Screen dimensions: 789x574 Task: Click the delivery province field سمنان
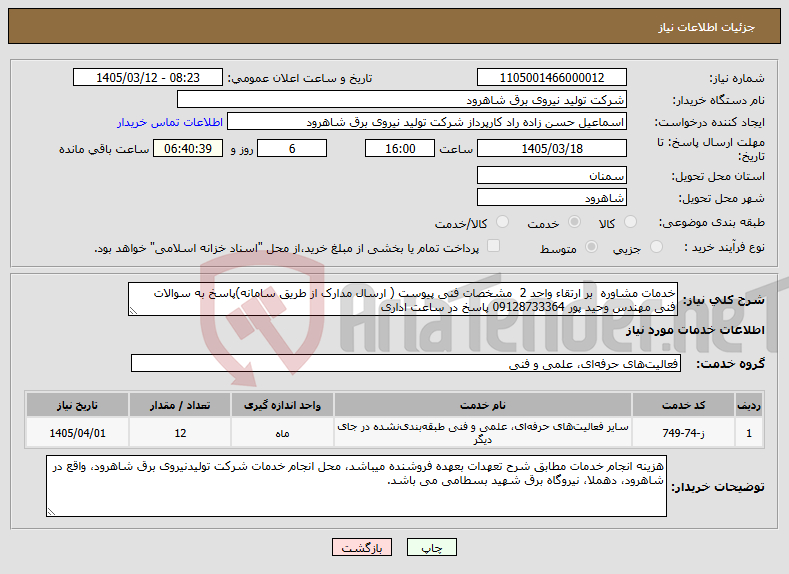pos(551,176)
